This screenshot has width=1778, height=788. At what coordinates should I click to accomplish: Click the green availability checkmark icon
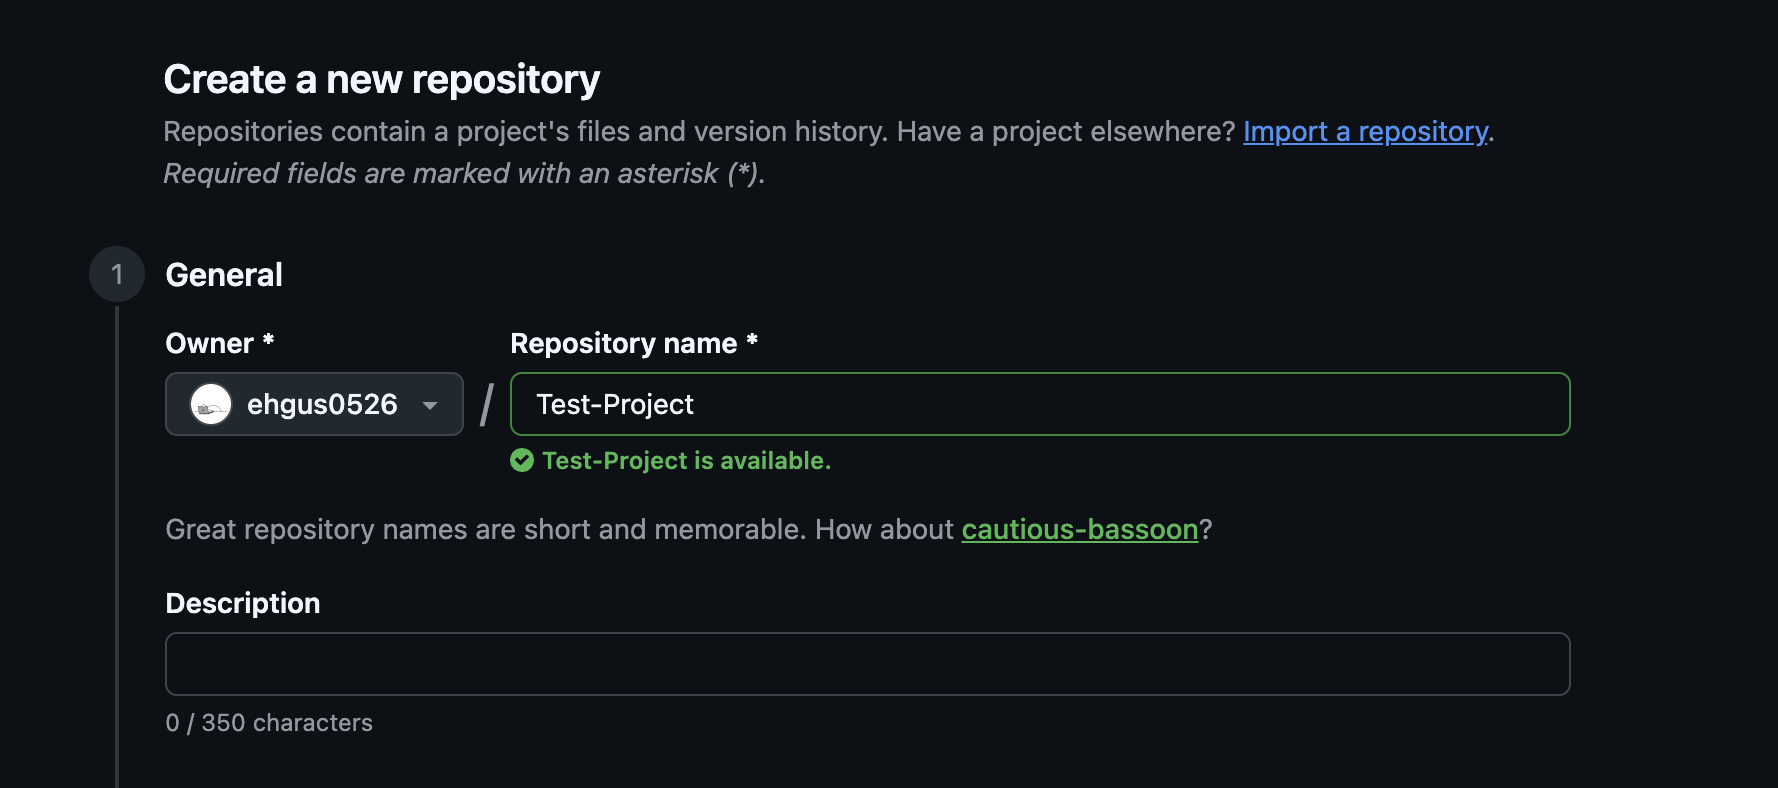coord(522,460)
